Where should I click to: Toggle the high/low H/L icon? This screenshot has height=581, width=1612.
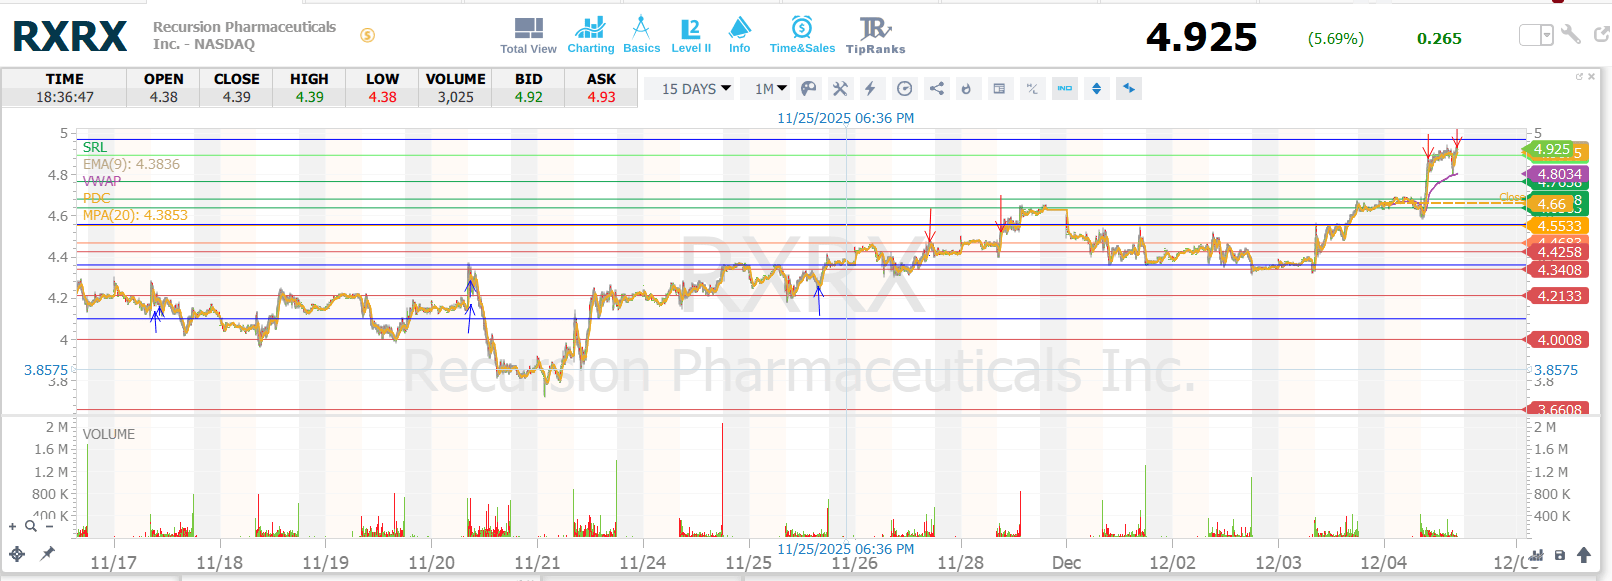click(1032, 89)
